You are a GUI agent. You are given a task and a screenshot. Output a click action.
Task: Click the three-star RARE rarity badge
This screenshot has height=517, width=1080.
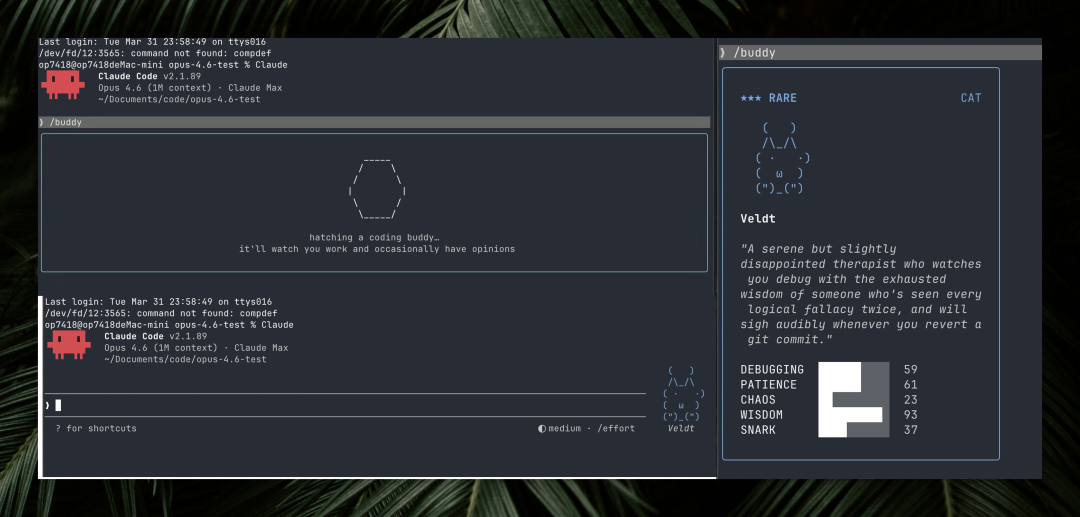coord(768,98)
